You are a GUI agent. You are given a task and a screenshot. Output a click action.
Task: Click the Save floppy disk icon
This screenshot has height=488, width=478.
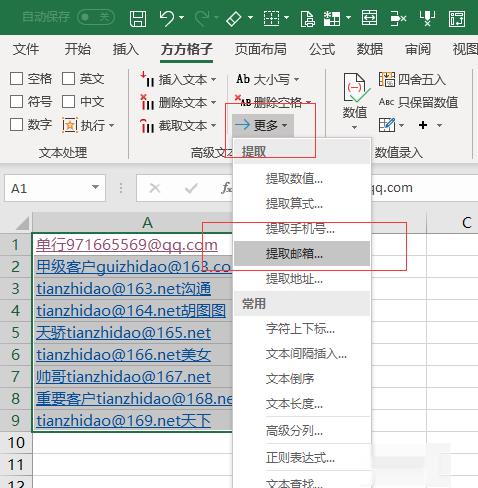138,18
